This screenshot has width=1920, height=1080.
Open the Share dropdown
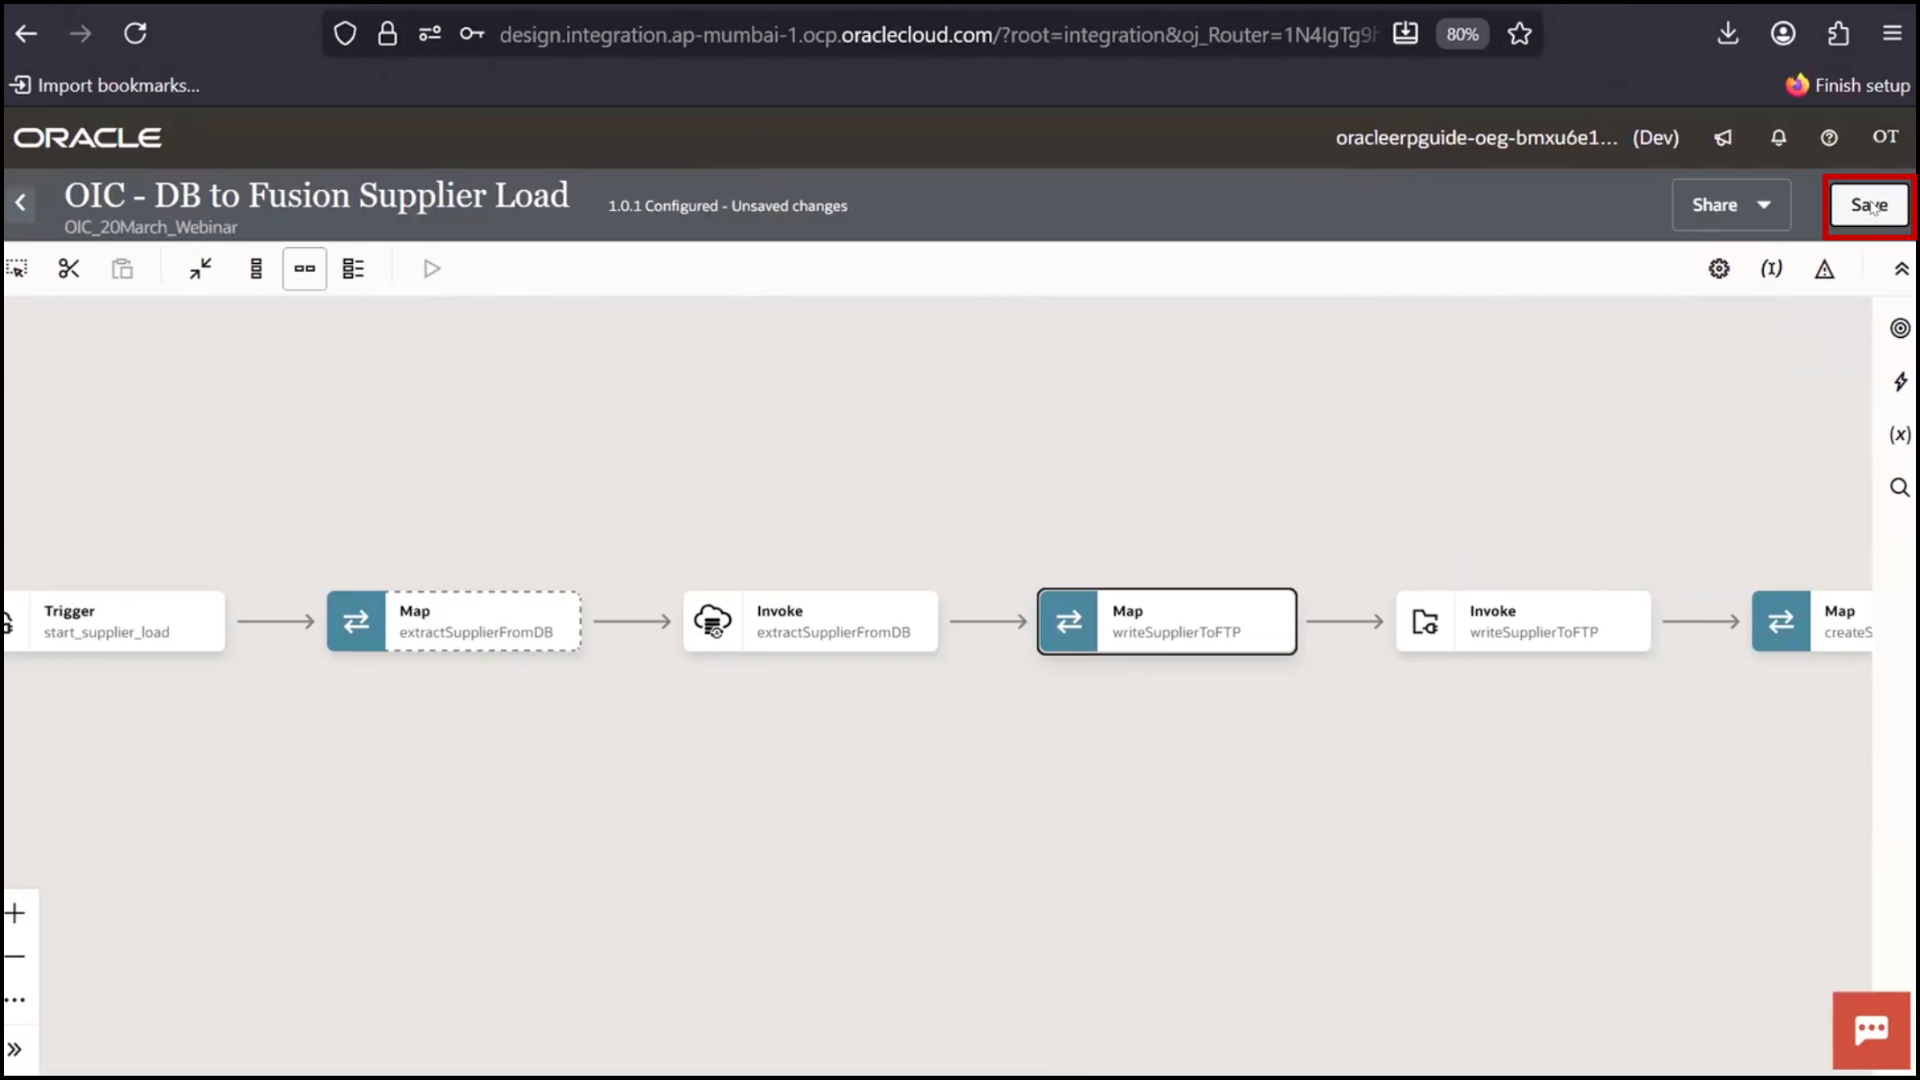tap(1731, 205)
